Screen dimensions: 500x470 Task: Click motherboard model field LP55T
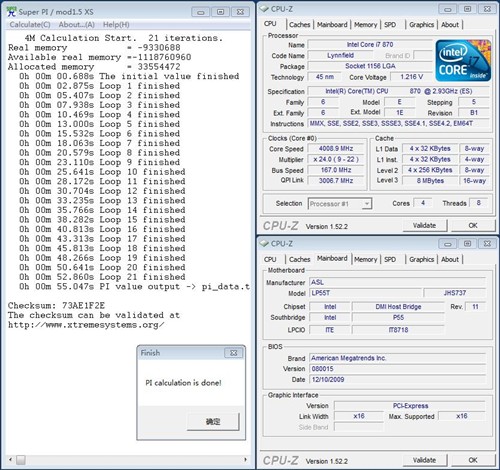[365, 293]
